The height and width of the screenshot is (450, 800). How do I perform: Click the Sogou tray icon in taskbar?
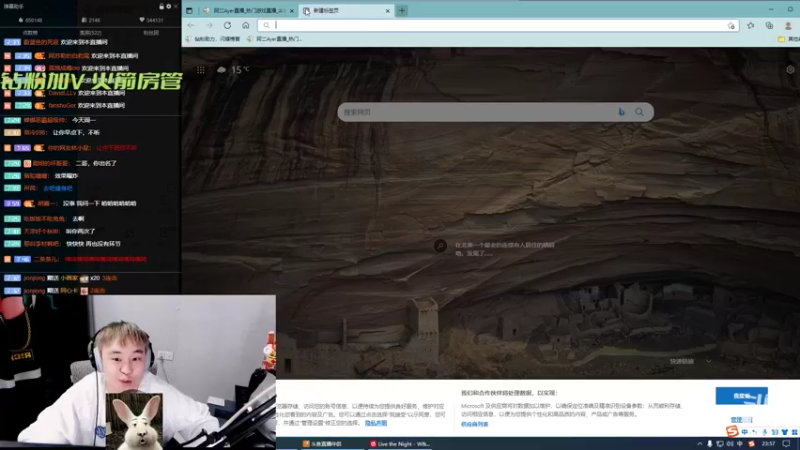[x=752, y=444]
